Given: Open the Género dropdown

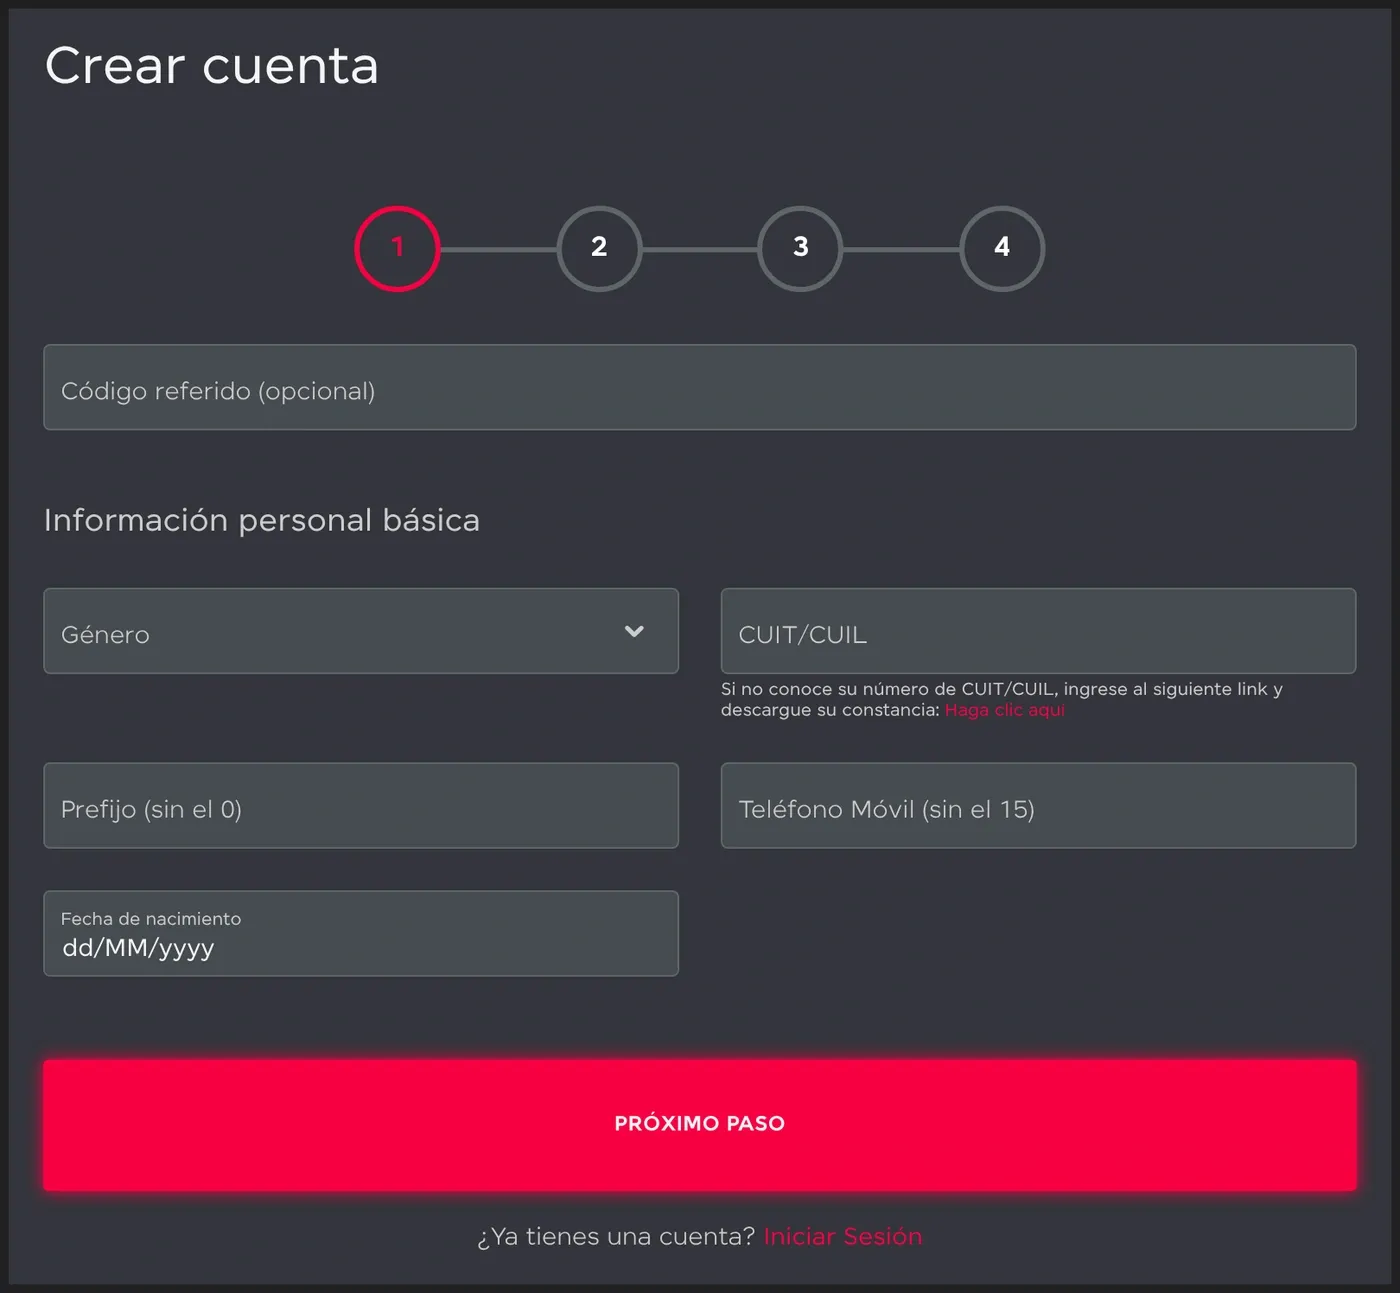Looking at the screenshot, I should tap(361, 631).
